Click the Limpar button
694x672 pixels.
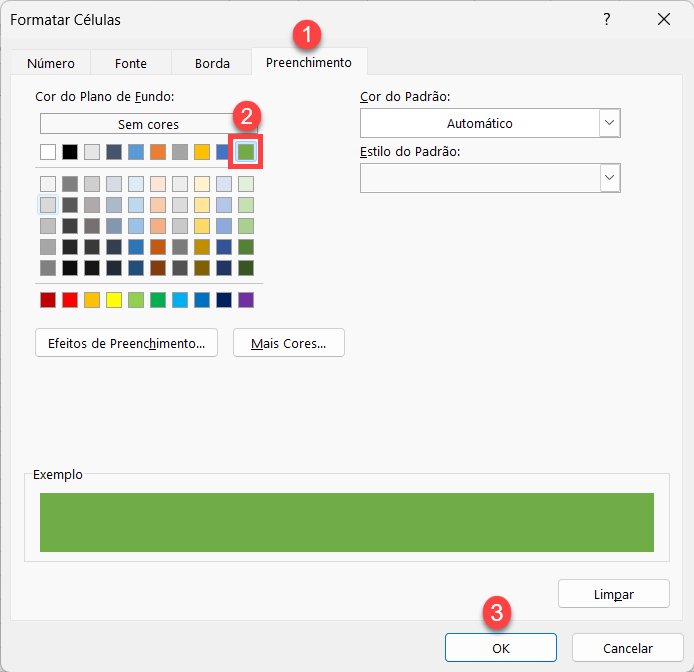[613, 594]
